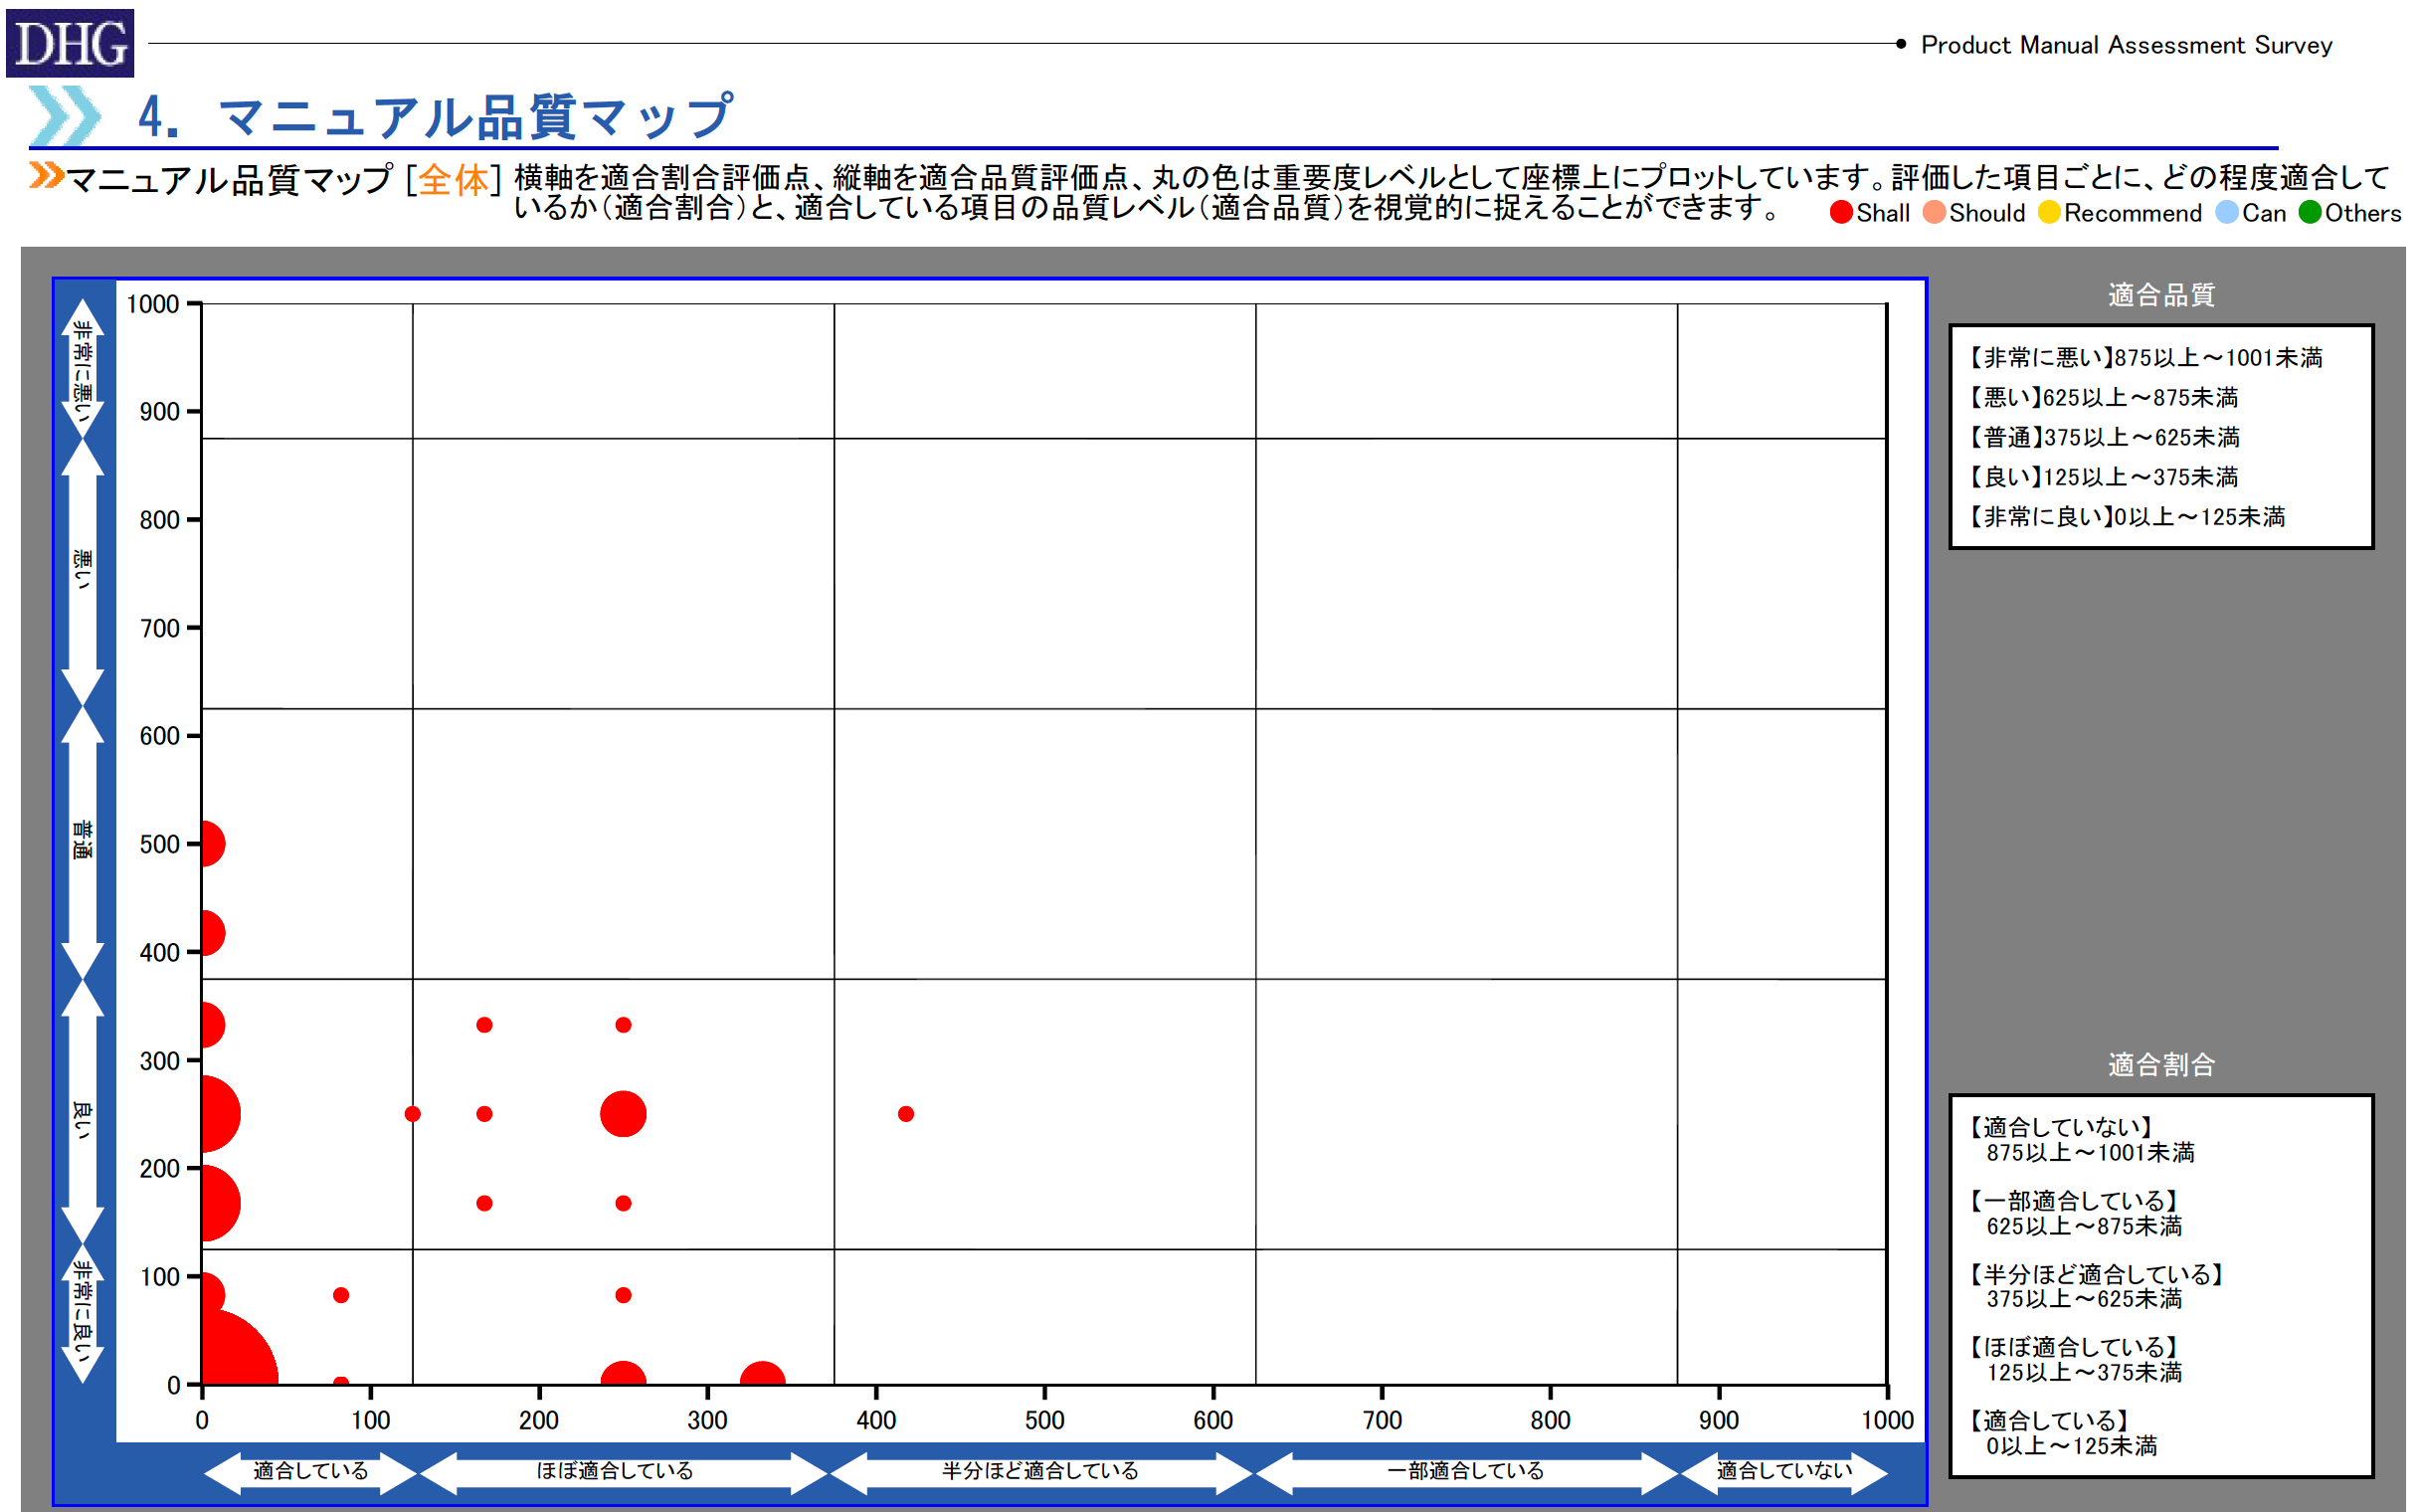Click the 非常に悪い vertical axis arrow
Image resolution: width=2421 pixels, height=1512 pixels.
coord(82,370)
